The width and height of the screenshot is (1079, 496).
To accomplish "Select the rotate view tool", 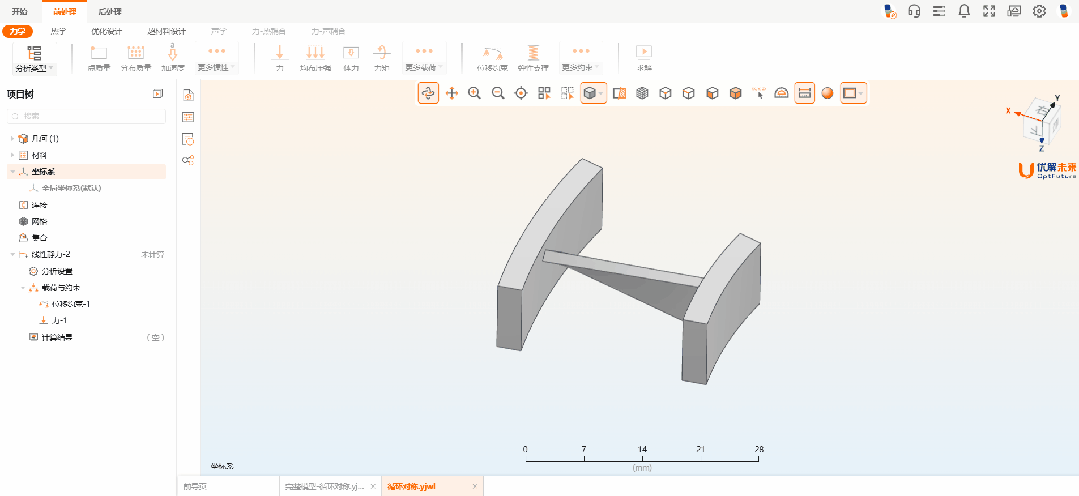I will [x=428, y=93].
